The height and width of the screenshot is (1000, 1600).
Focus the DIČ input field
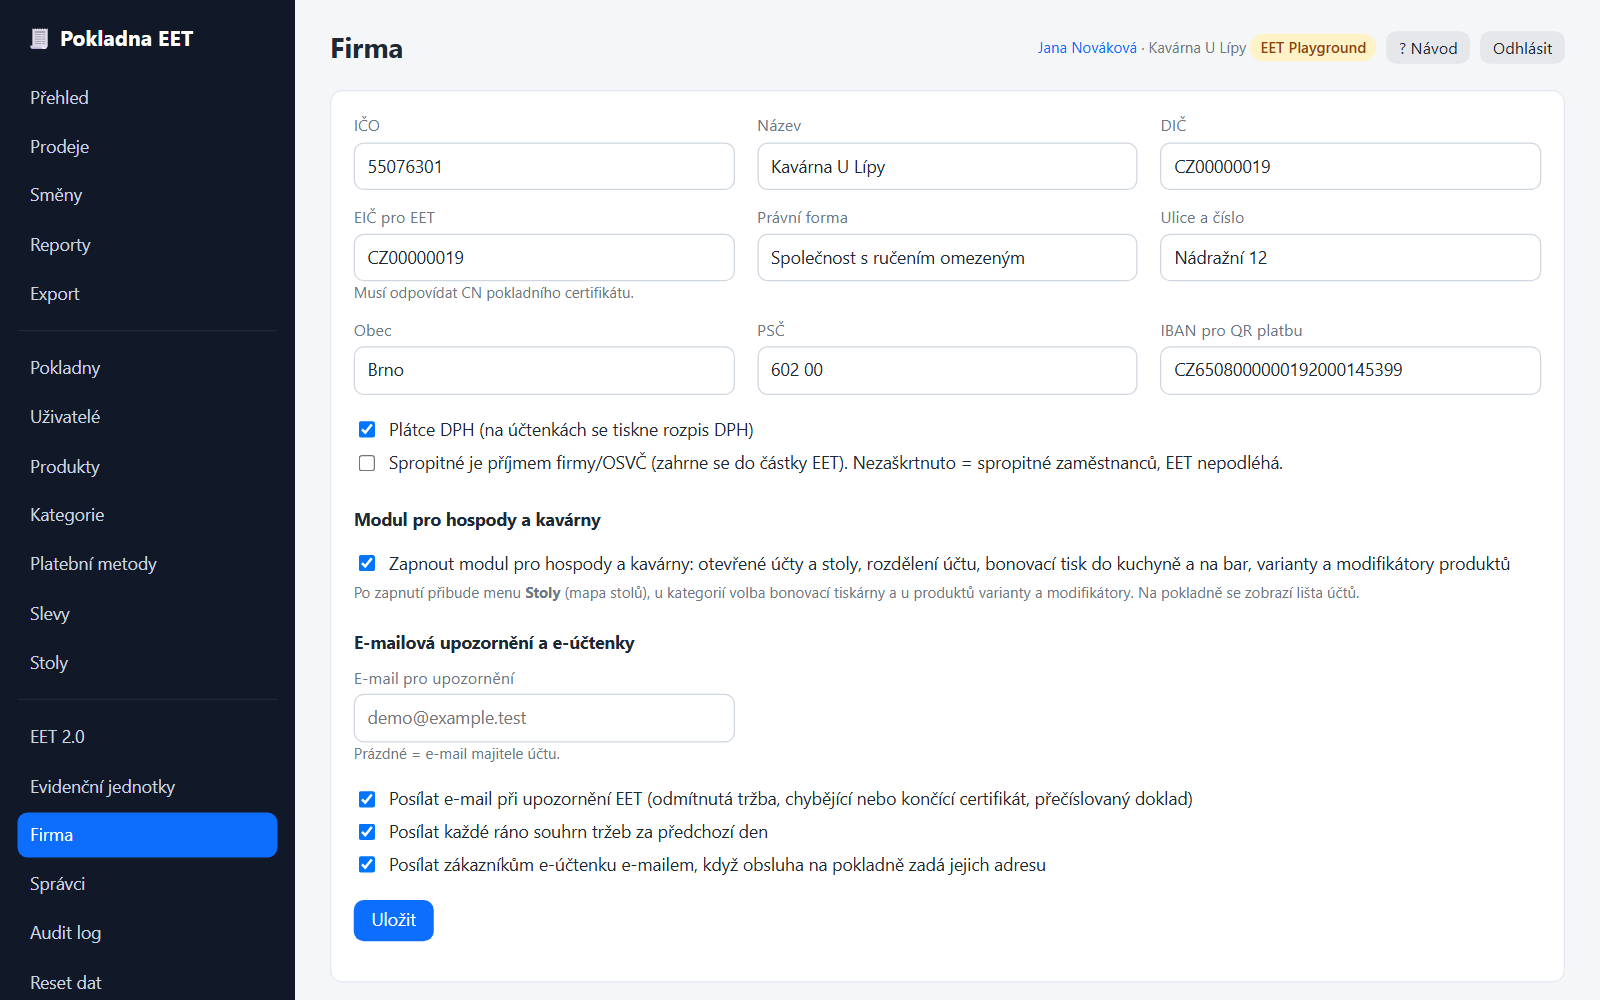1350,166
